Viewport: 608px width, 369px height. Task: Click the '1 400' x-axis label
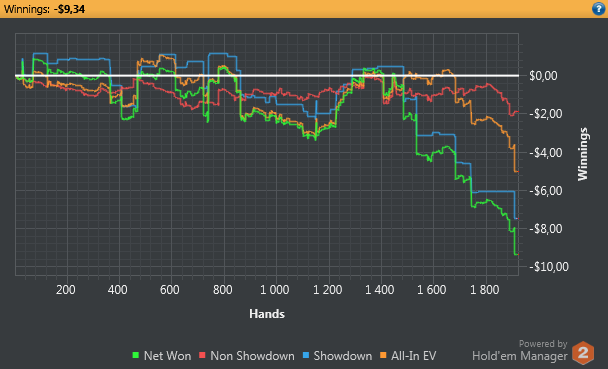(380, 290)
